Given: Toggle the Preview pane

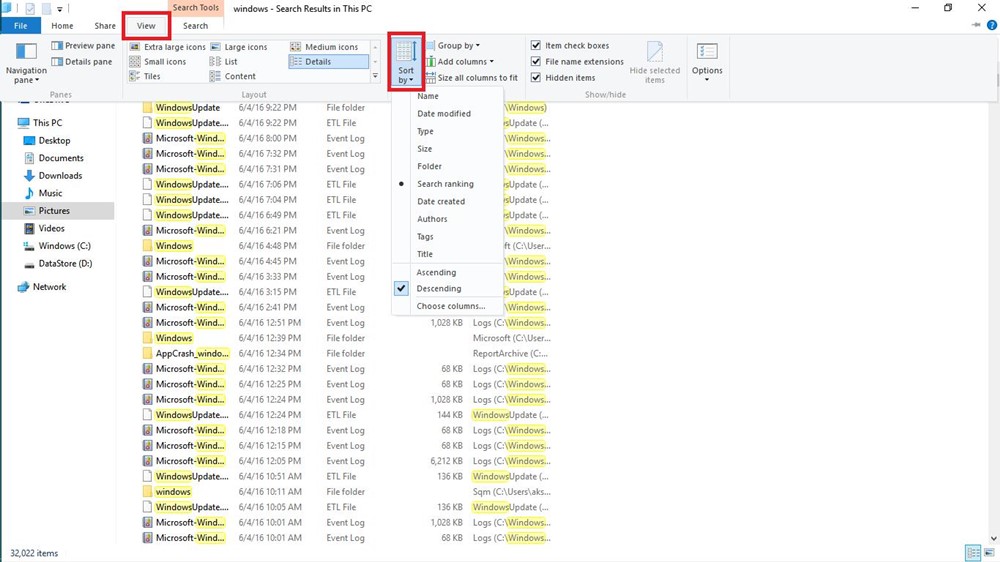Looking at the screenshot, I should pos(84,46).
